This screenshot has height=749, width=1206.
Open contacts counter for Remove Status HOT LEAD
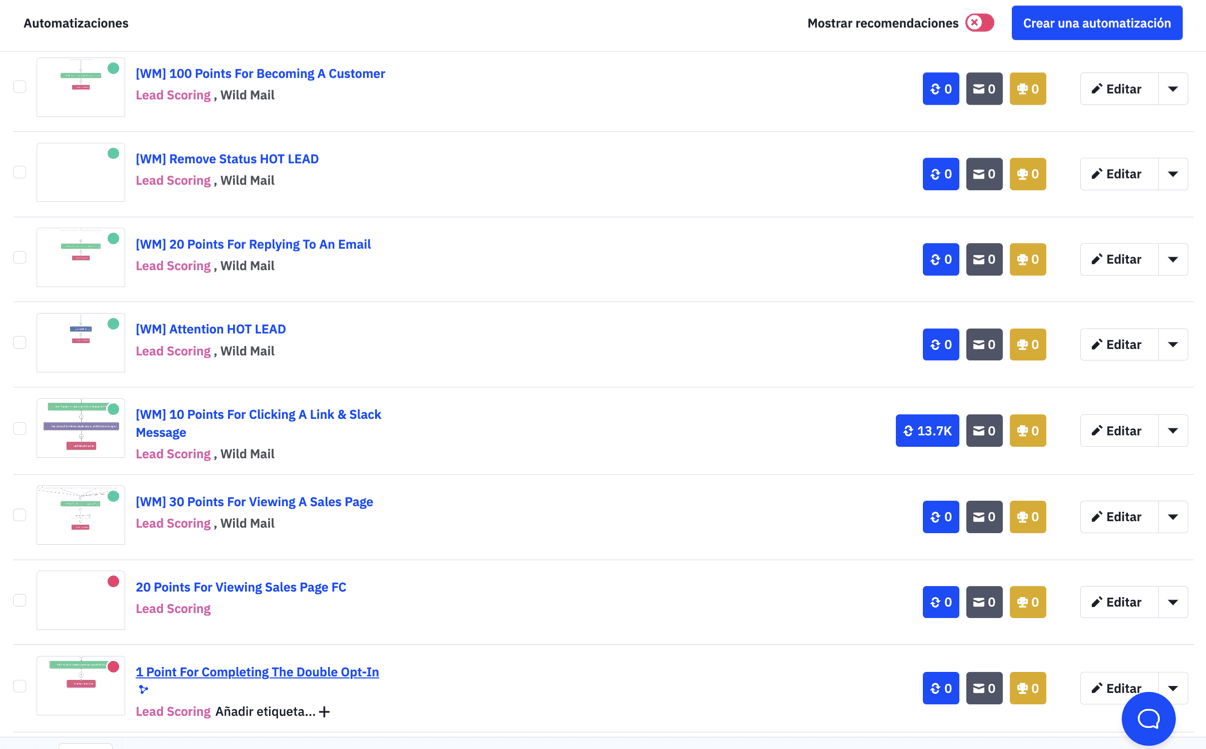(x=941, y=174)
